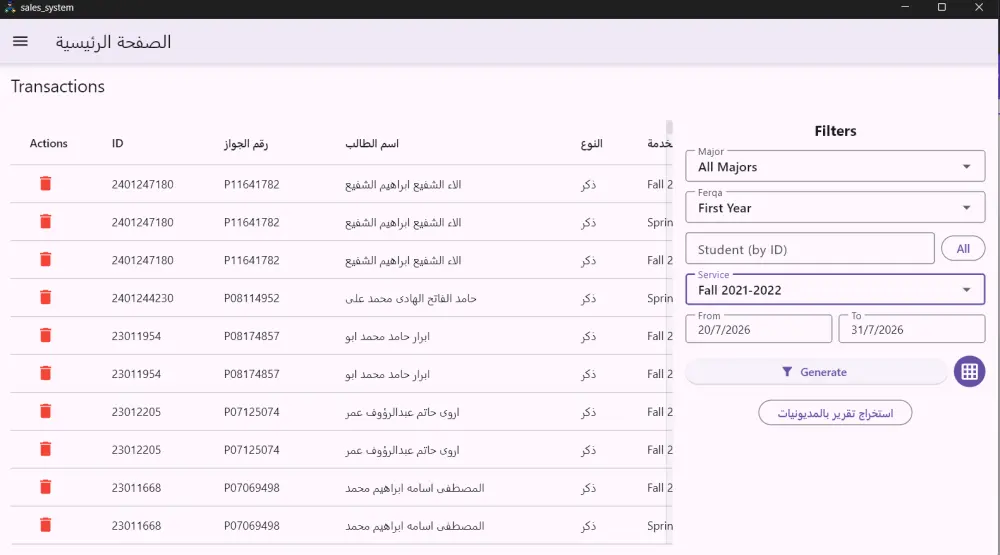This screenshot has width=1000, height=555.
Task: Click passport P07069498 in the Spring row
Action: 251,526
